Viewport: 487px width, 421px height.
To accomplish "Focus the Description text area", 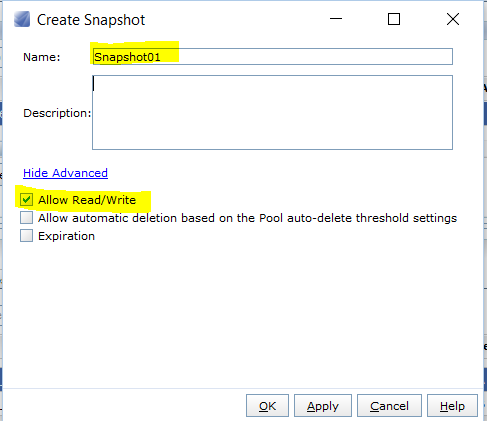I will click(272, 112).
